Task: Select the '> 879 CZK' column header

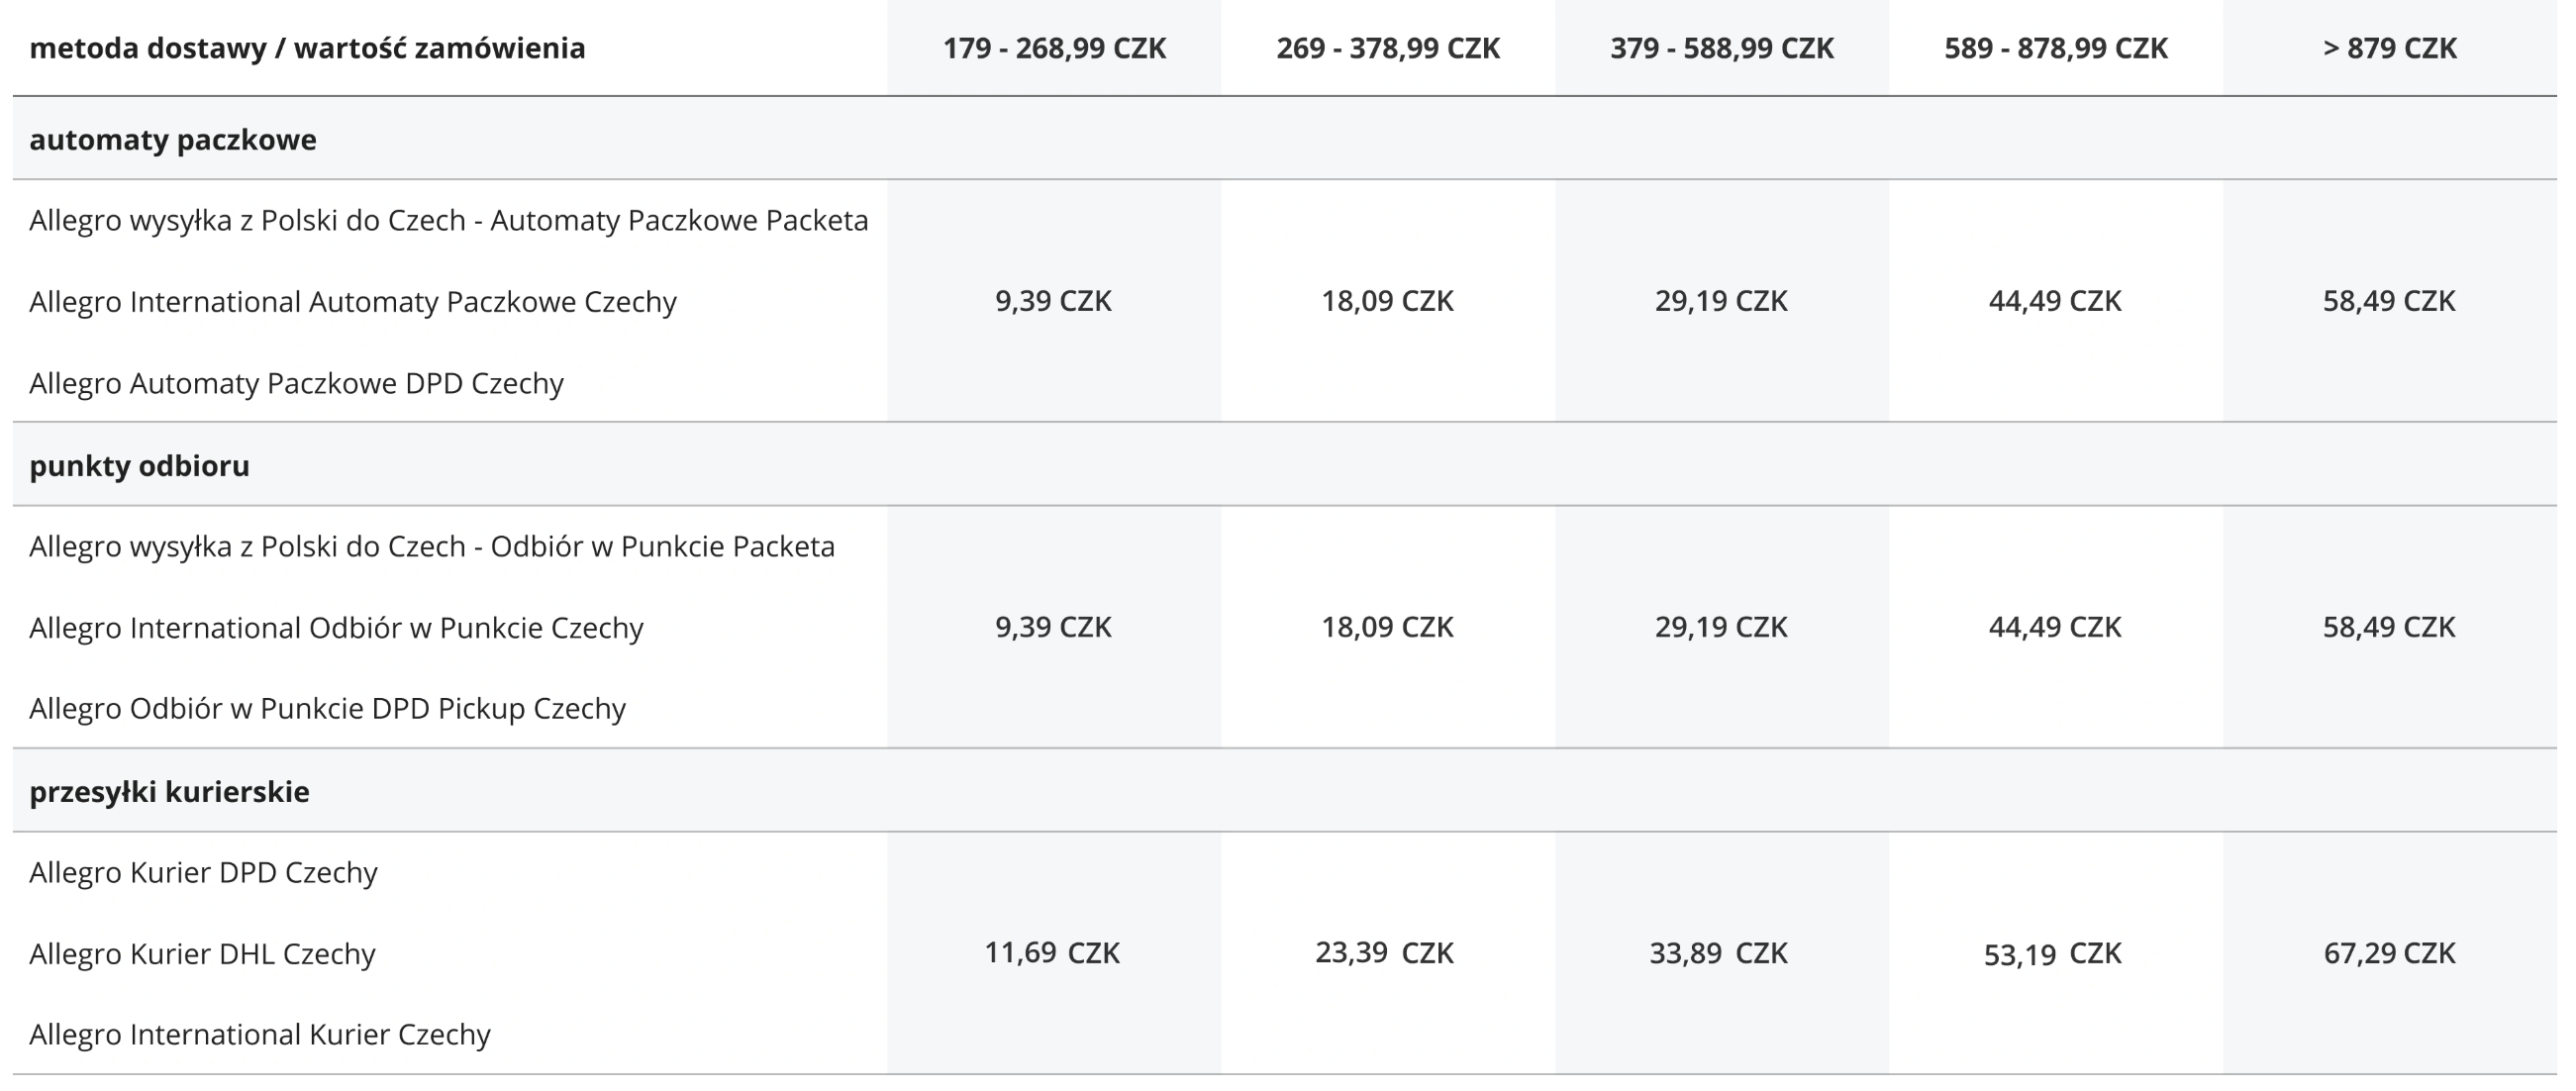Action: coord(2390,48)
